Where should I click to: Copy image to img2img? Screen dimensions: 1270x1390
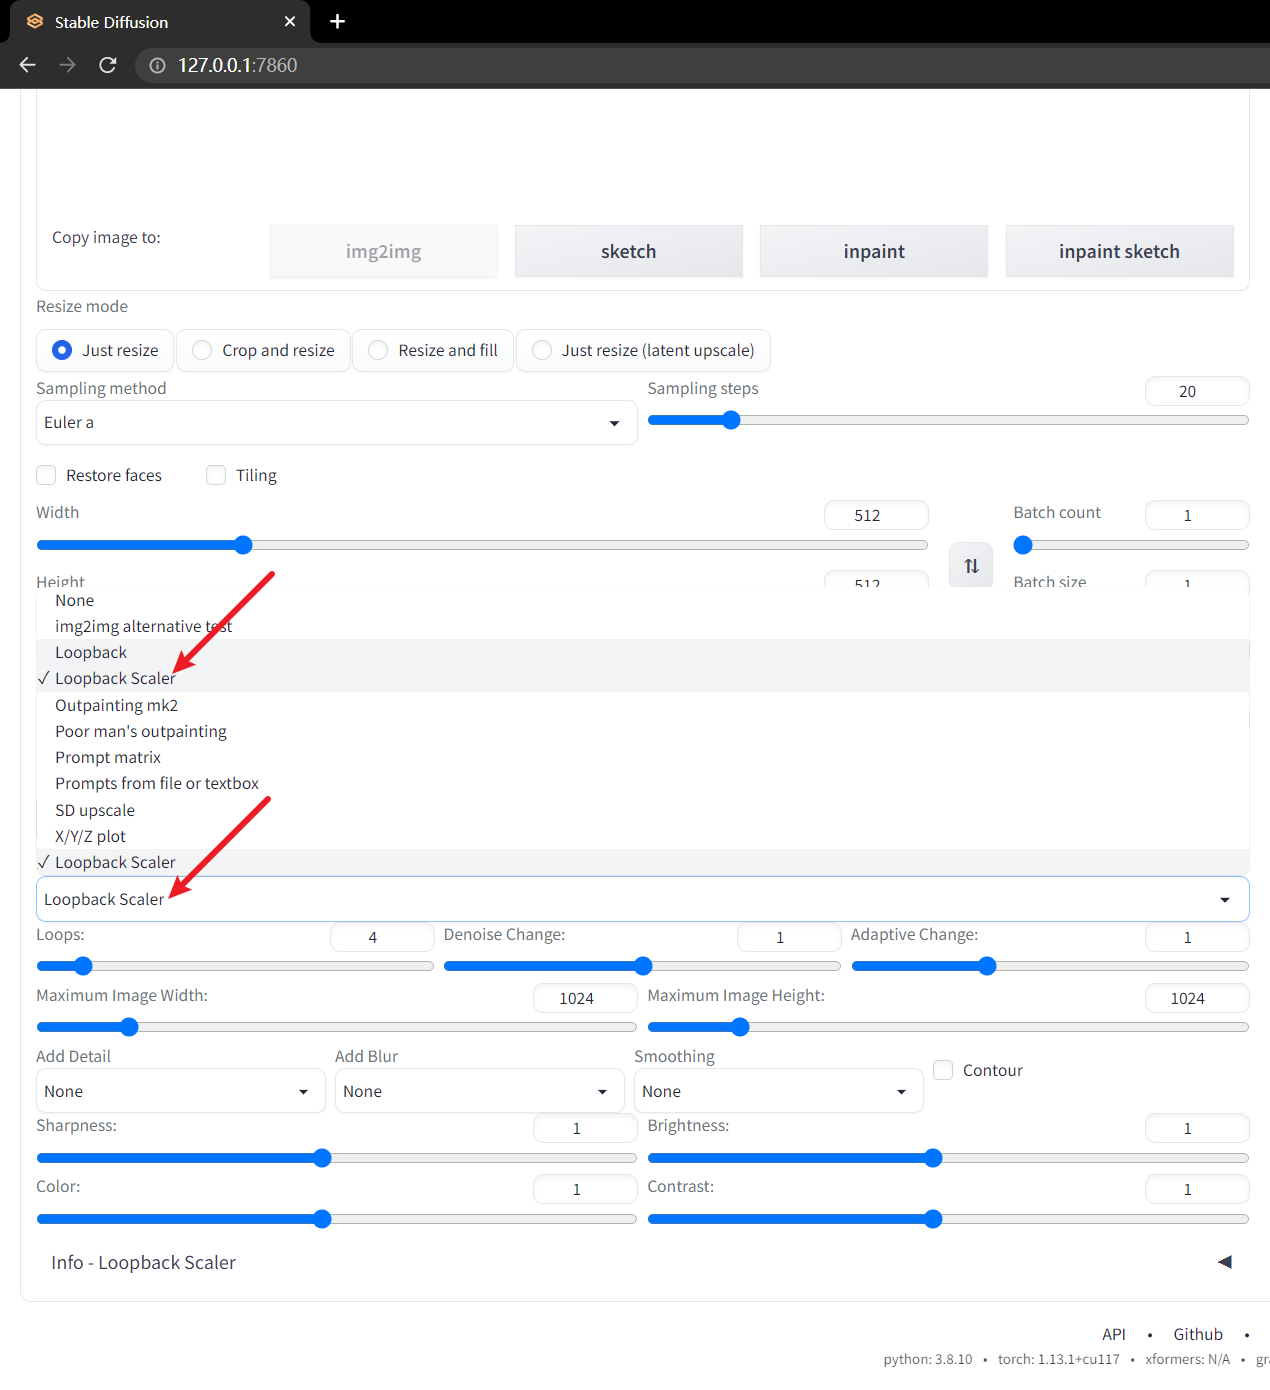click(x=383, y=251)
